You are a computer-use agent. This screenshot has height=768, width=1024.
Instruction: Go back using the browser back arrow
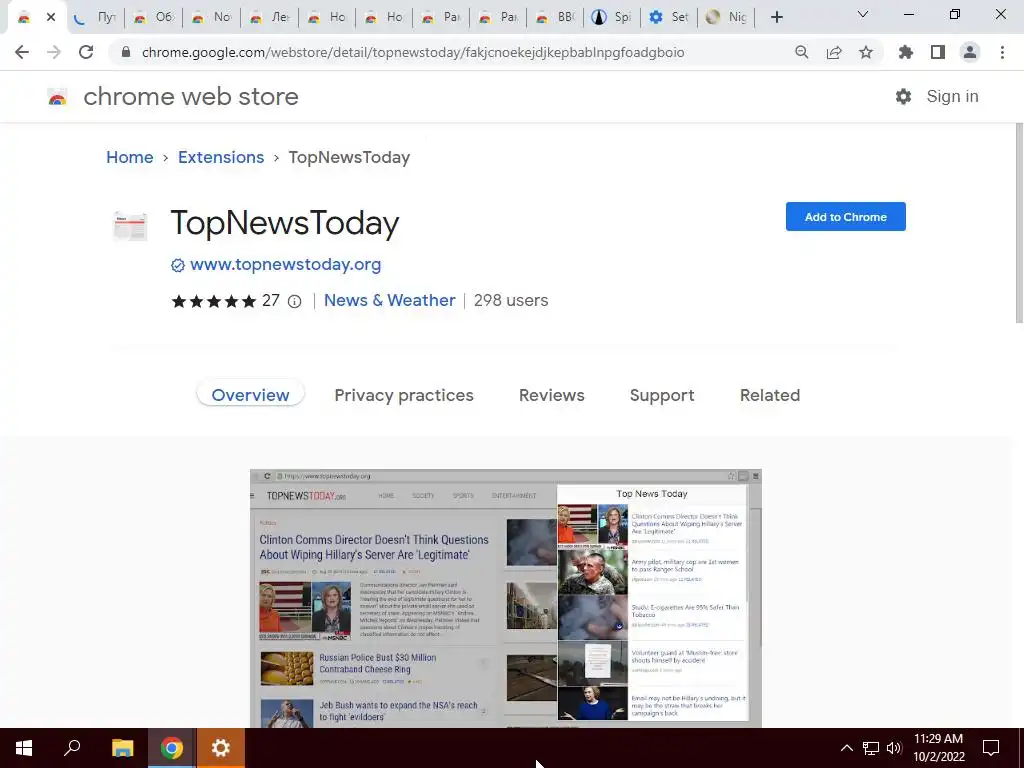tap(22, 52)
